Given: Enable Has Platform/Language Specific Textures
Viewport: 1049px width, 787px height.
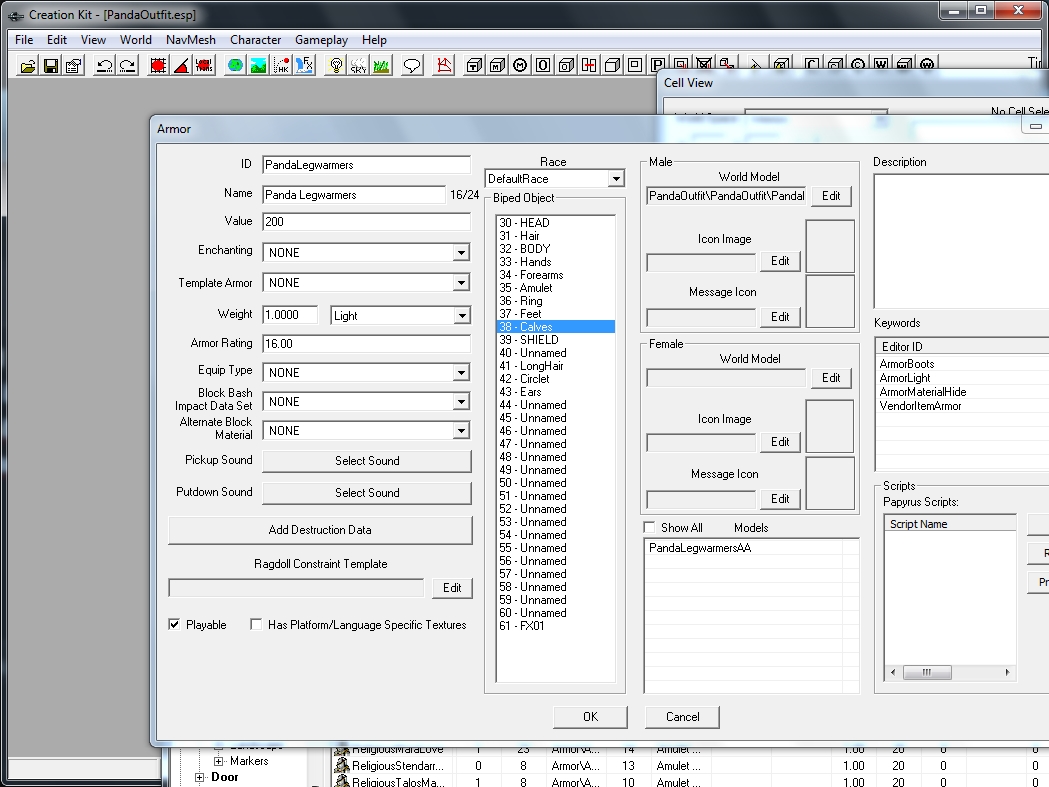Looking at the screenshot, I should (x=256, y=625).
